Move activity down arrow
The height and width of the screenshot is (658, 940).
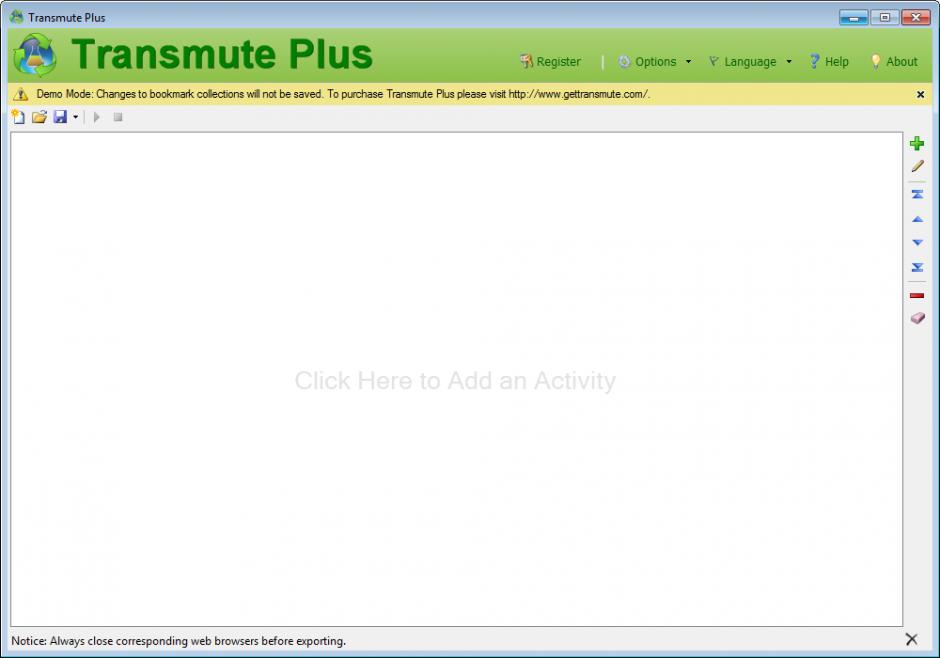point(917,243)
